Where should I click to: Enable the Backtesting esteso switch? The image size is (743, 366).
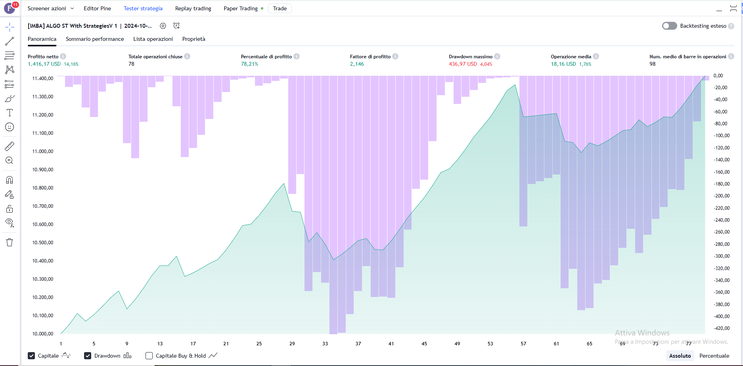click(x=670, y=26)
